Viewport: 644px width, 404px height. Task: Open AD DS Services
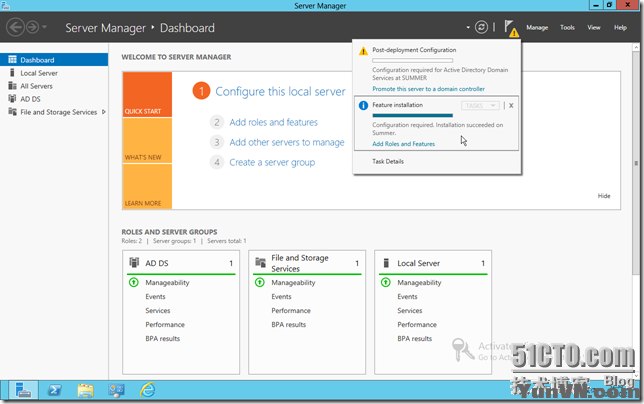[x=157, y=310]
